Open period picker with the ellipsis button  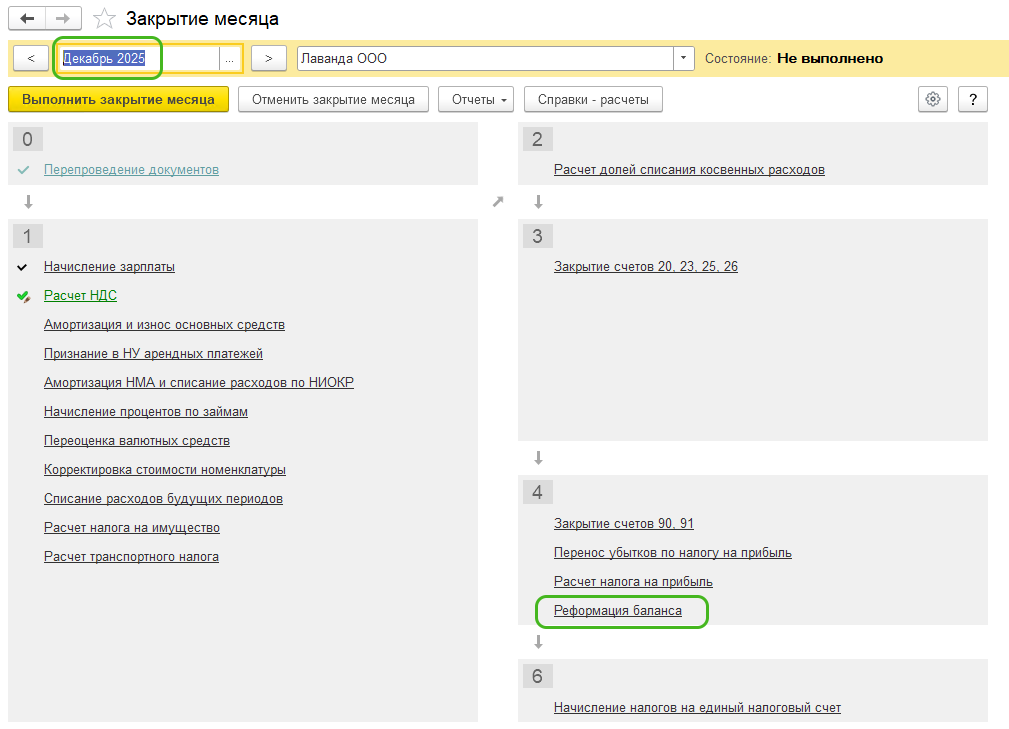click(230, 59)
